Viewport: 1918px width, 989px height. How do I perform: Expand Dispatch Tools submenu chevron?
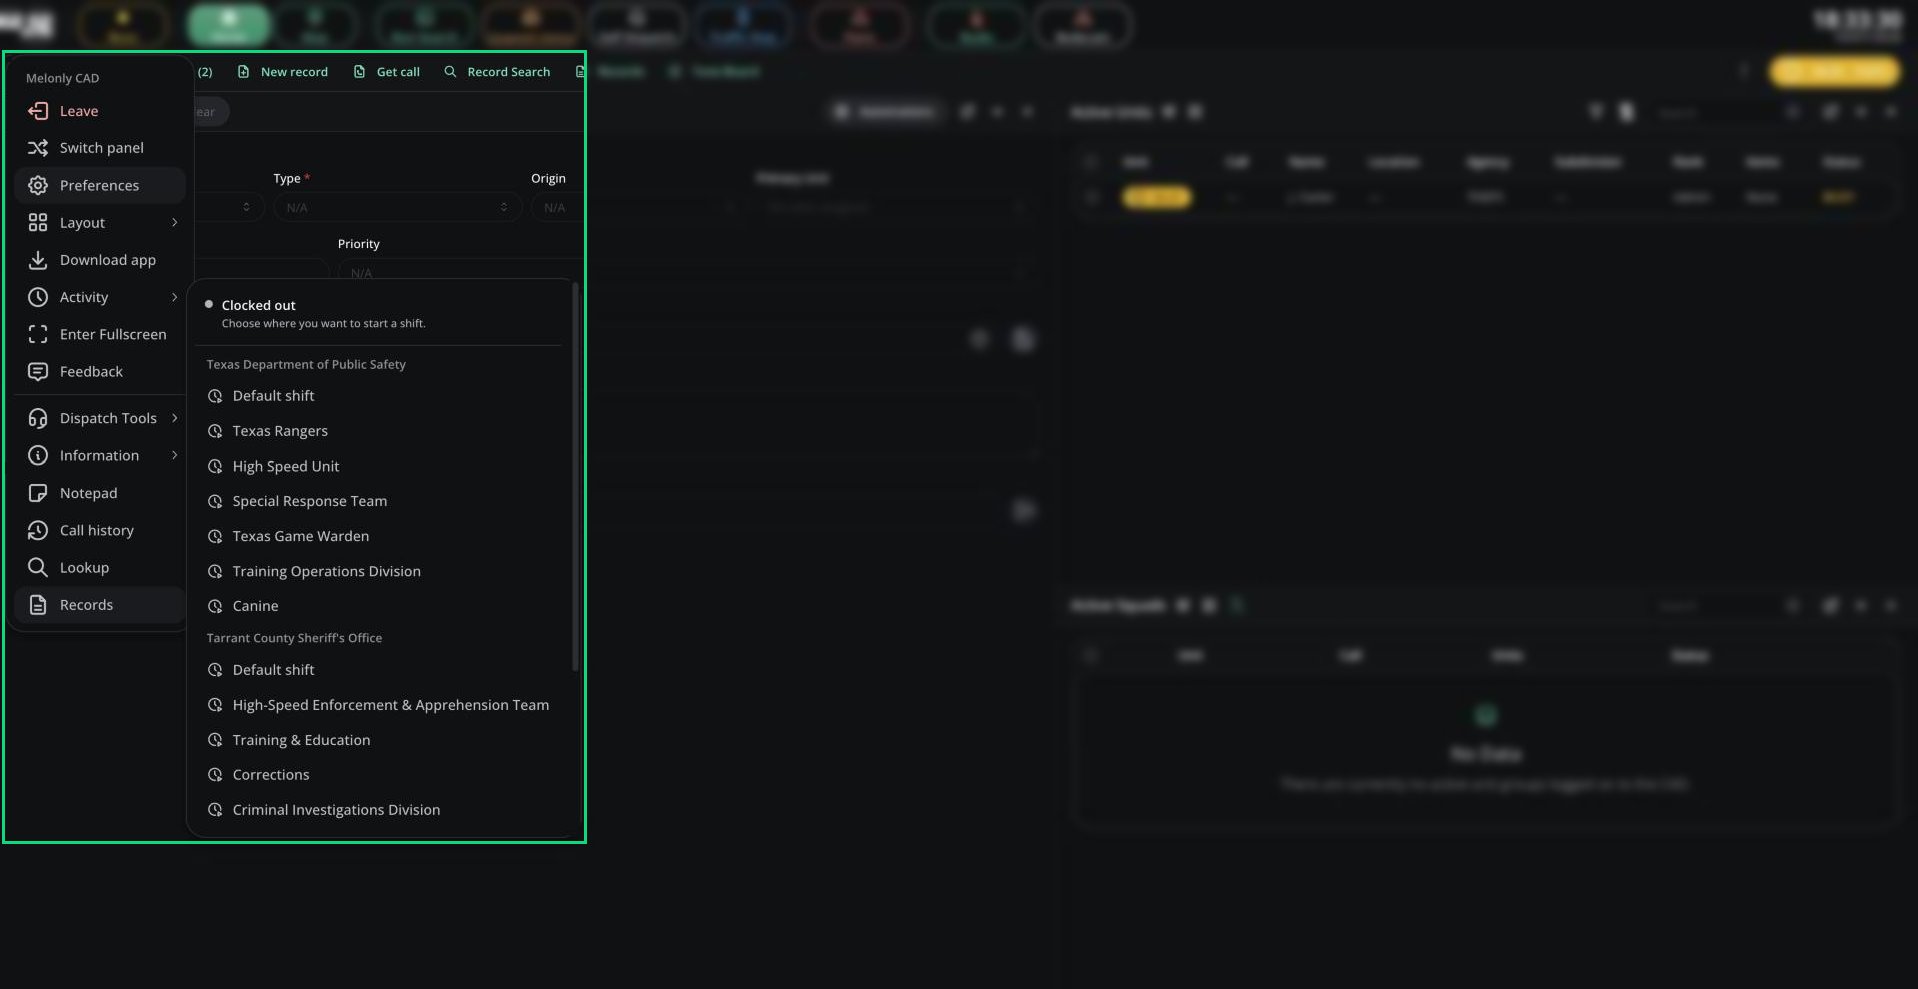[x=174, y=418]
